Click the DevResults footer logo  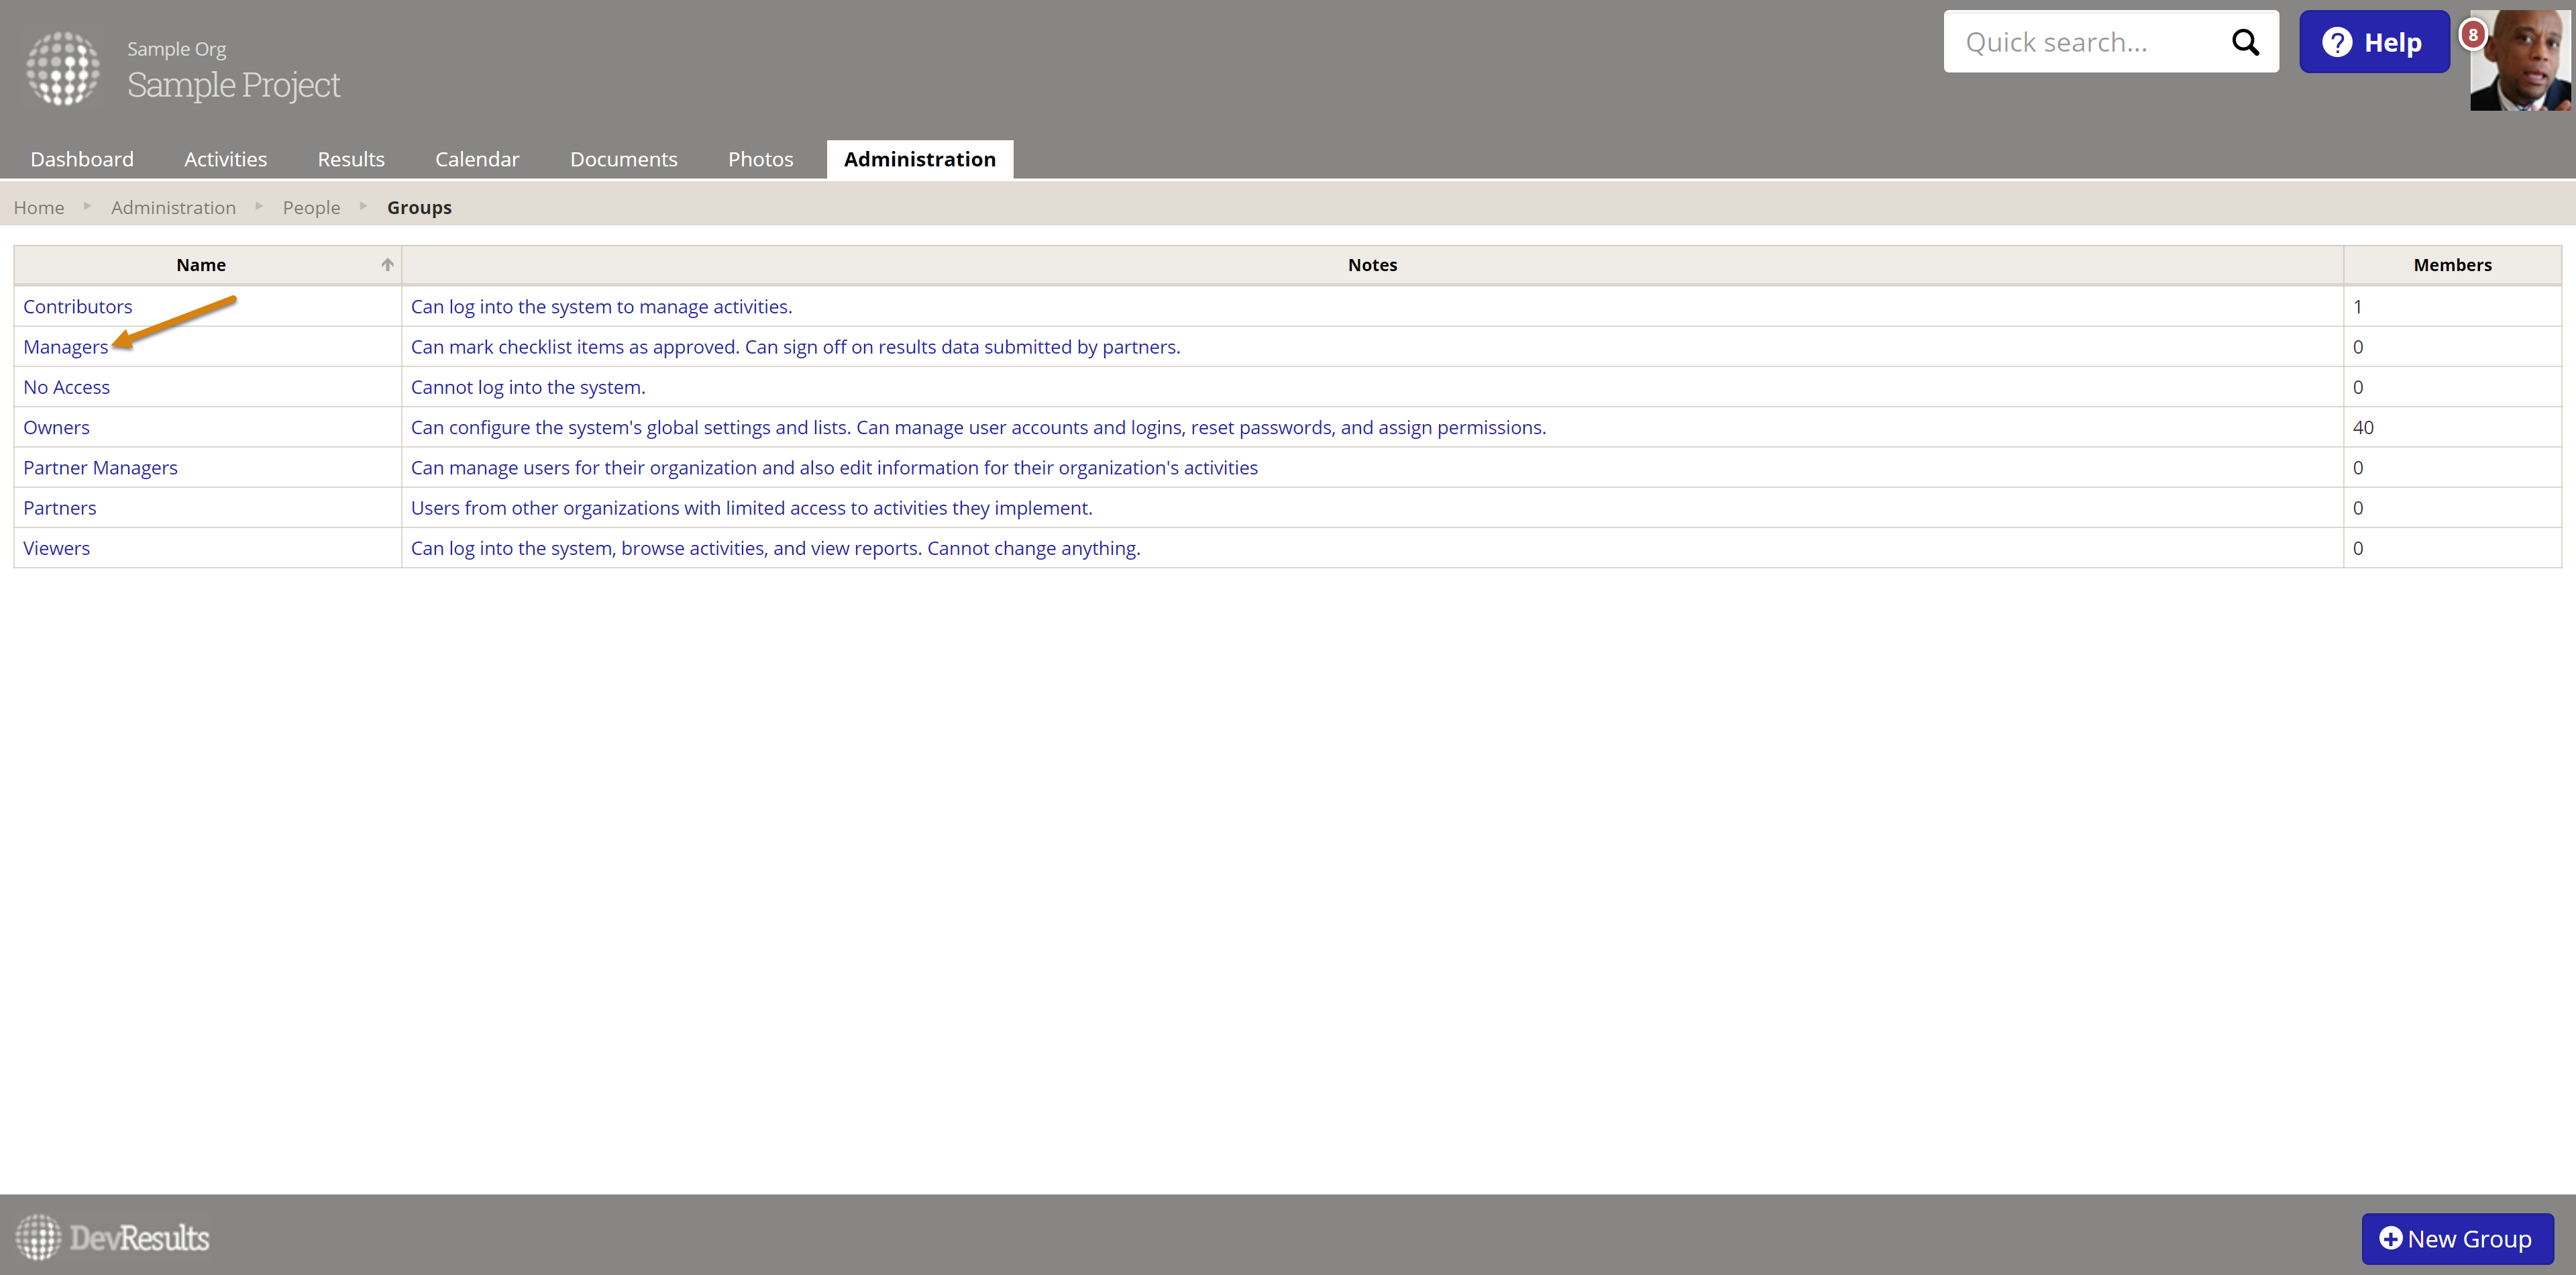[x=112, y=1238]
